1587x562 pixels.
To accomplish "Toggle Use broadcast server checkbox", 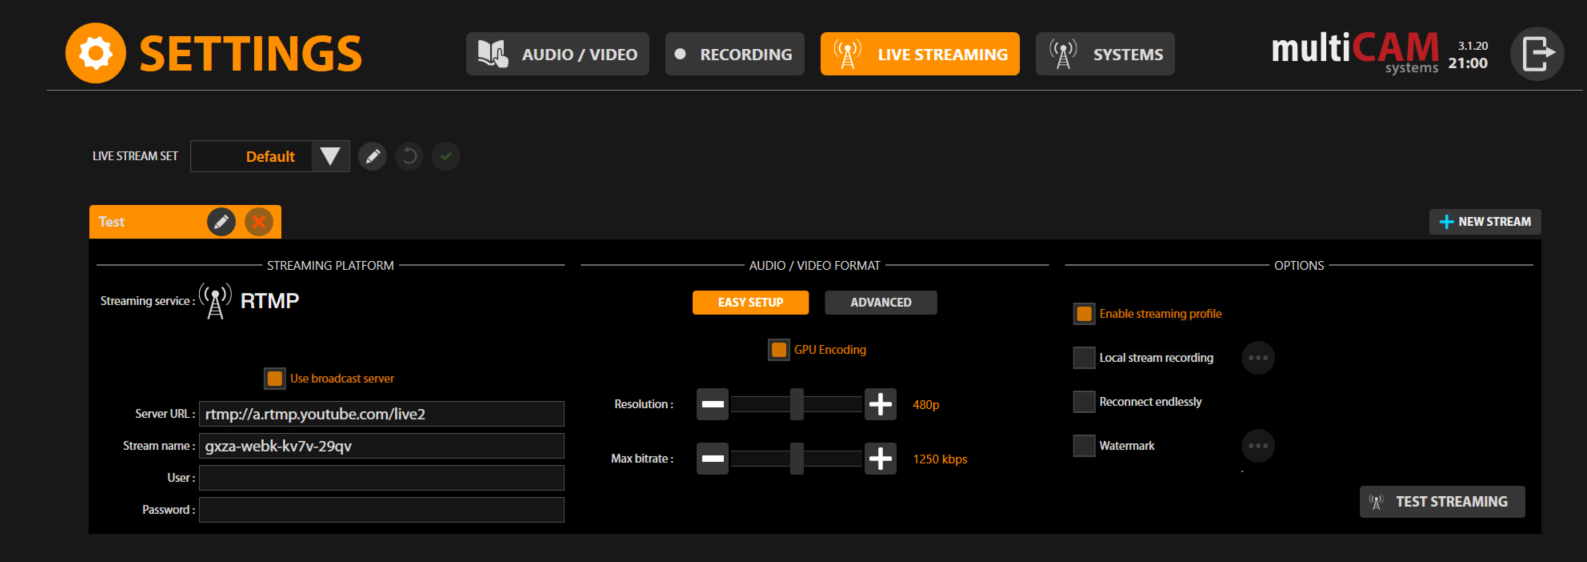I will (x=275, y=379).
